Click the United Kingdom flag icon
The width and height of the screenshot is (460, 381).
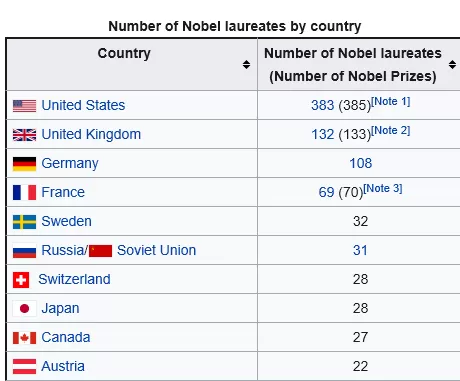click(x=24, y=135)
